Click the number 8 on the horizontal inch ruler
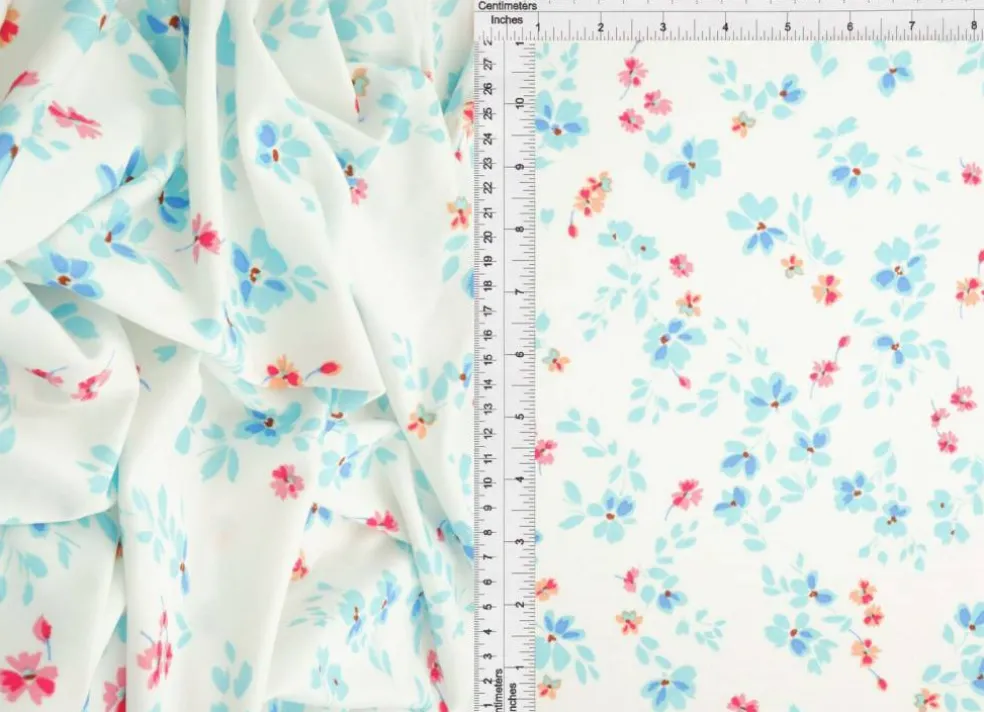The width and height of the screenshot is (984, 712). tap(974, 25)
